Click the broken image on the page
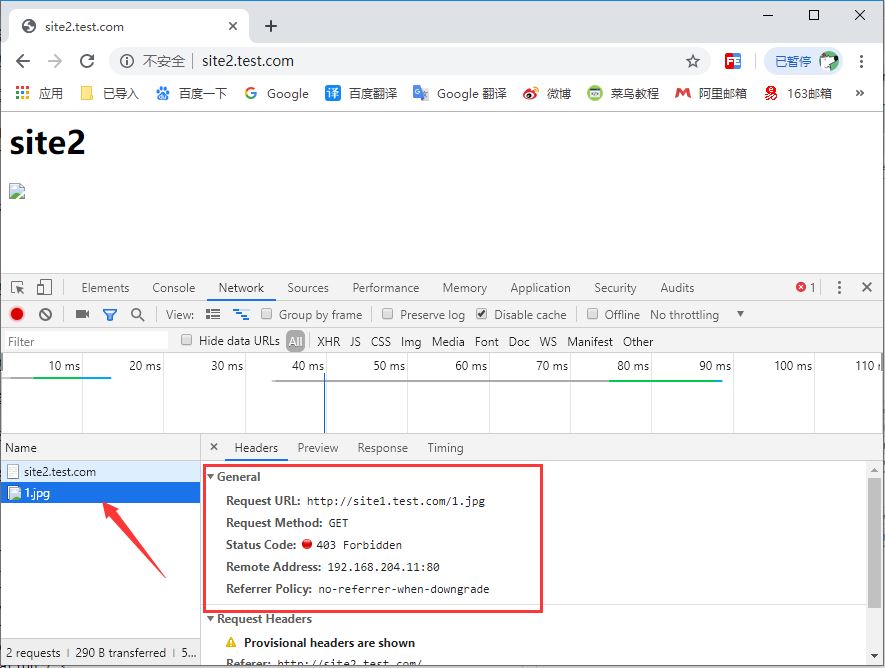885x668 pixels. [17, 191]
